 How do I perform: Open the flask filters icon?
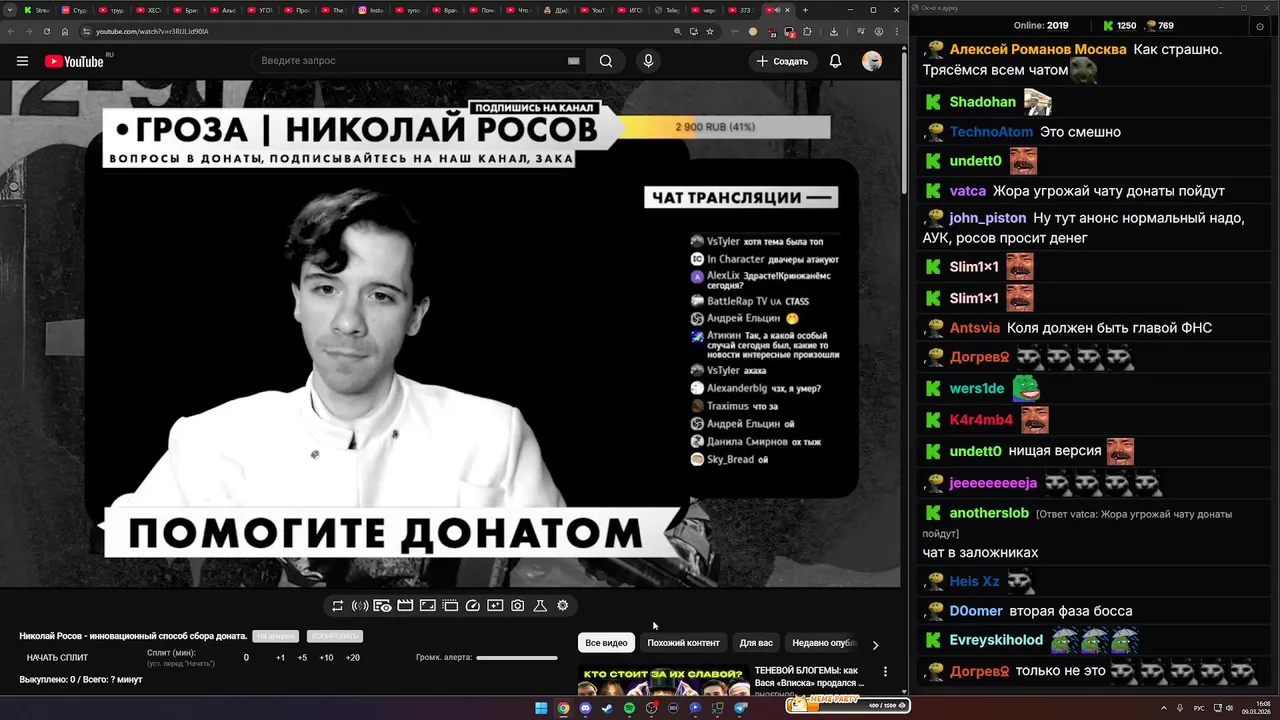click(540, 605)
